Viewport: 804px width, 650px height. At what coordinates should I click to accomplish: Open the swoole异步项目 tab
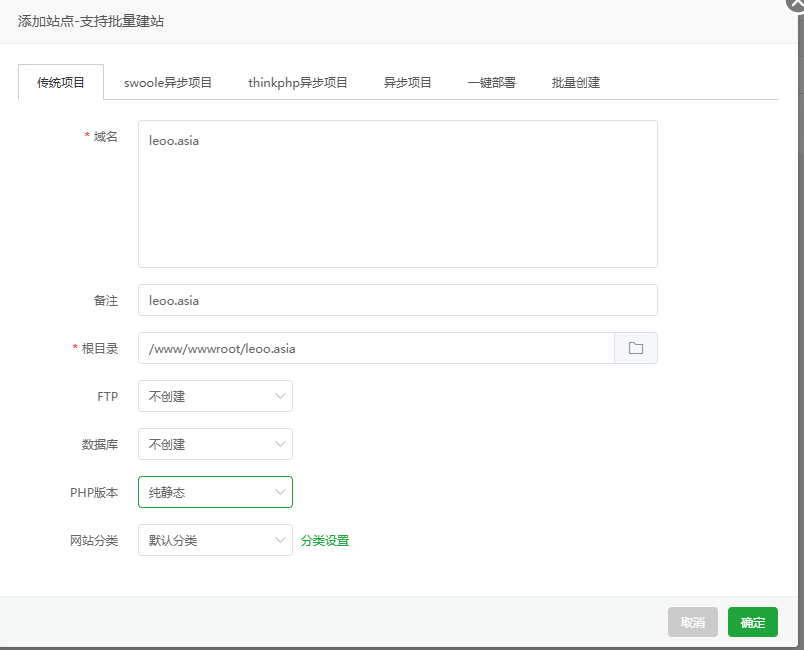168,83
